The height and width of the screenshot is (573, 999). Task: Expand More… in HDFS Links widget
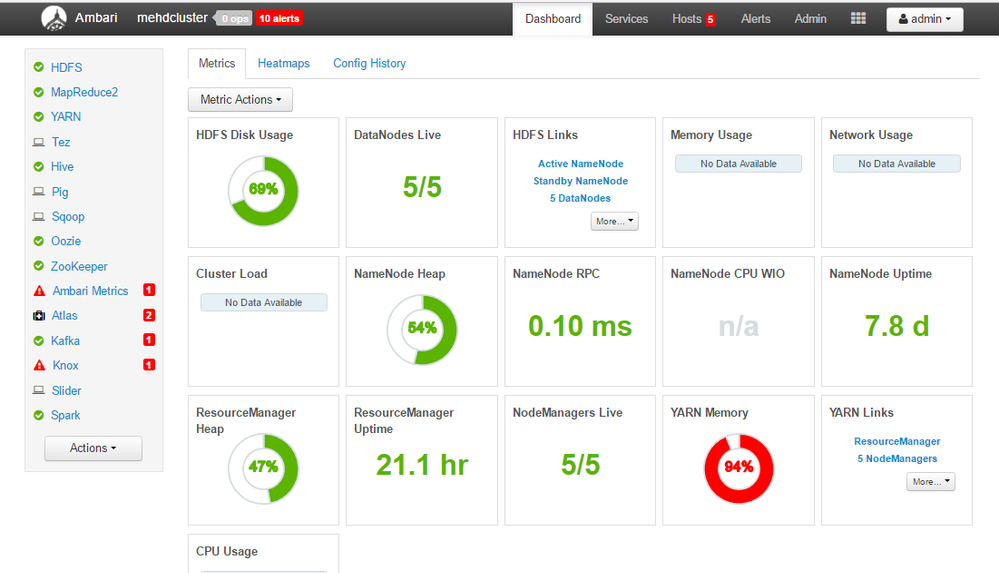(614, 221)
